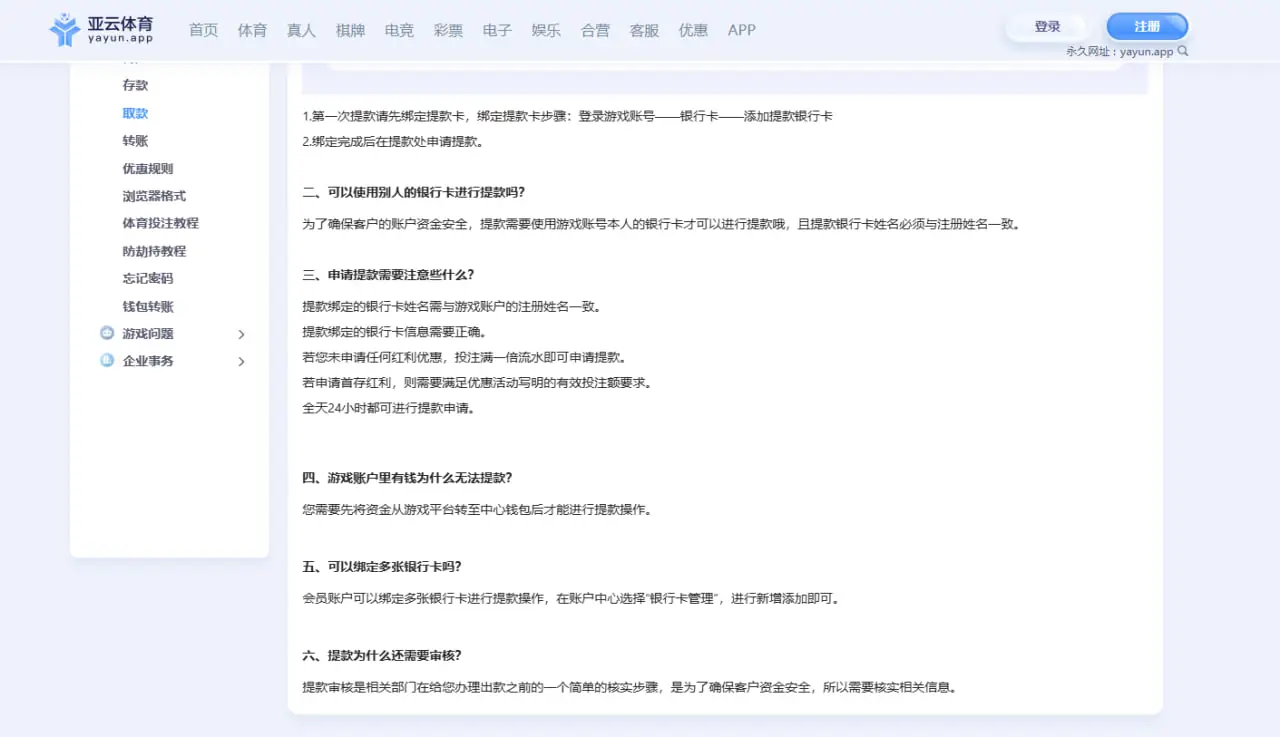Open 防劫持教程 in the sidebar
Image resolution: width=1280 pixels, height=737 pixels.
(155, 251)
